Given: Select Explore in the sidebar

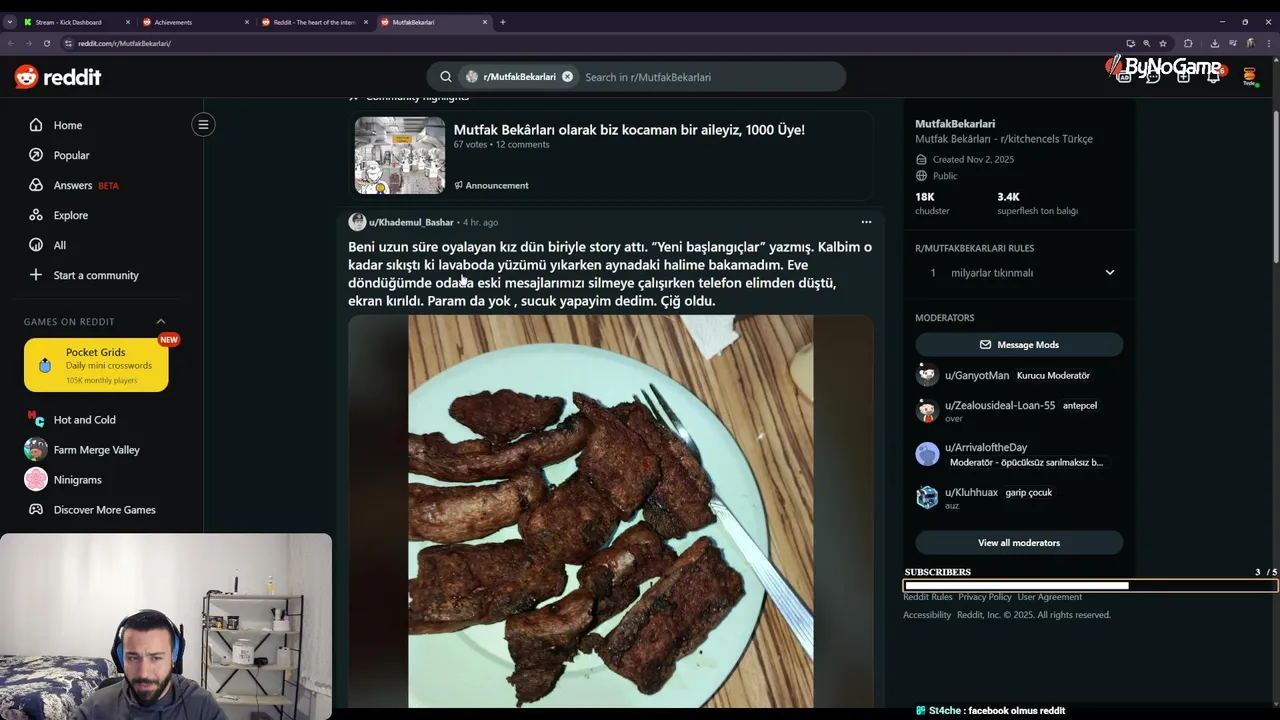Looking at the screenshot, I should pos(71,215).
